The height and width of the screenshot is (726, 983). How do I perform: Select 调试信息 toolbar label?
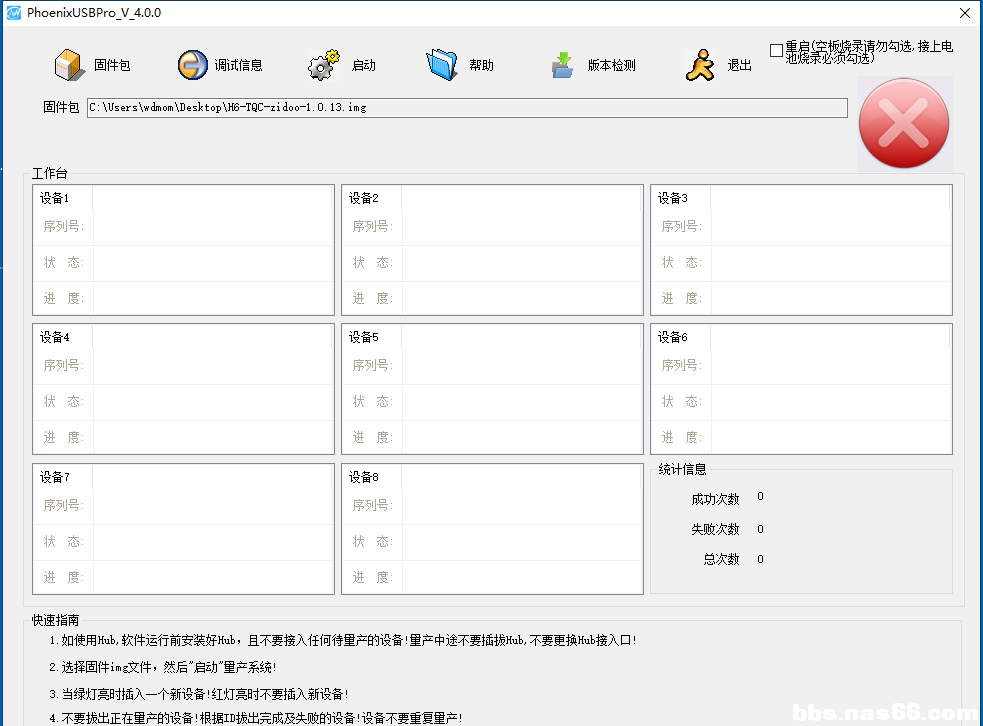[x=238, y=66]
